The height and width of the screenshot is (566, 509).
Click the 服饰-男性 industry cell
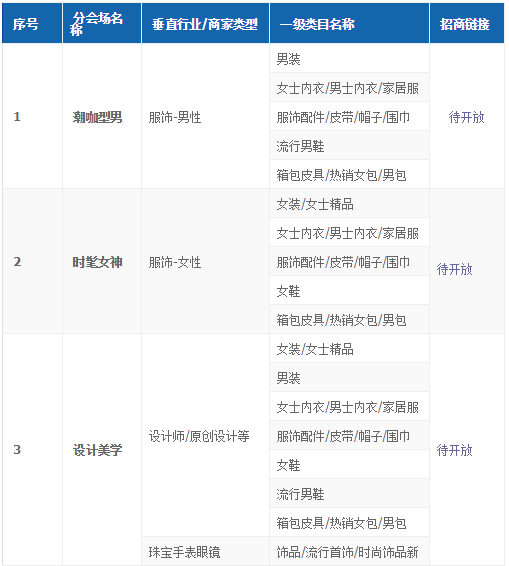point(205,116)
